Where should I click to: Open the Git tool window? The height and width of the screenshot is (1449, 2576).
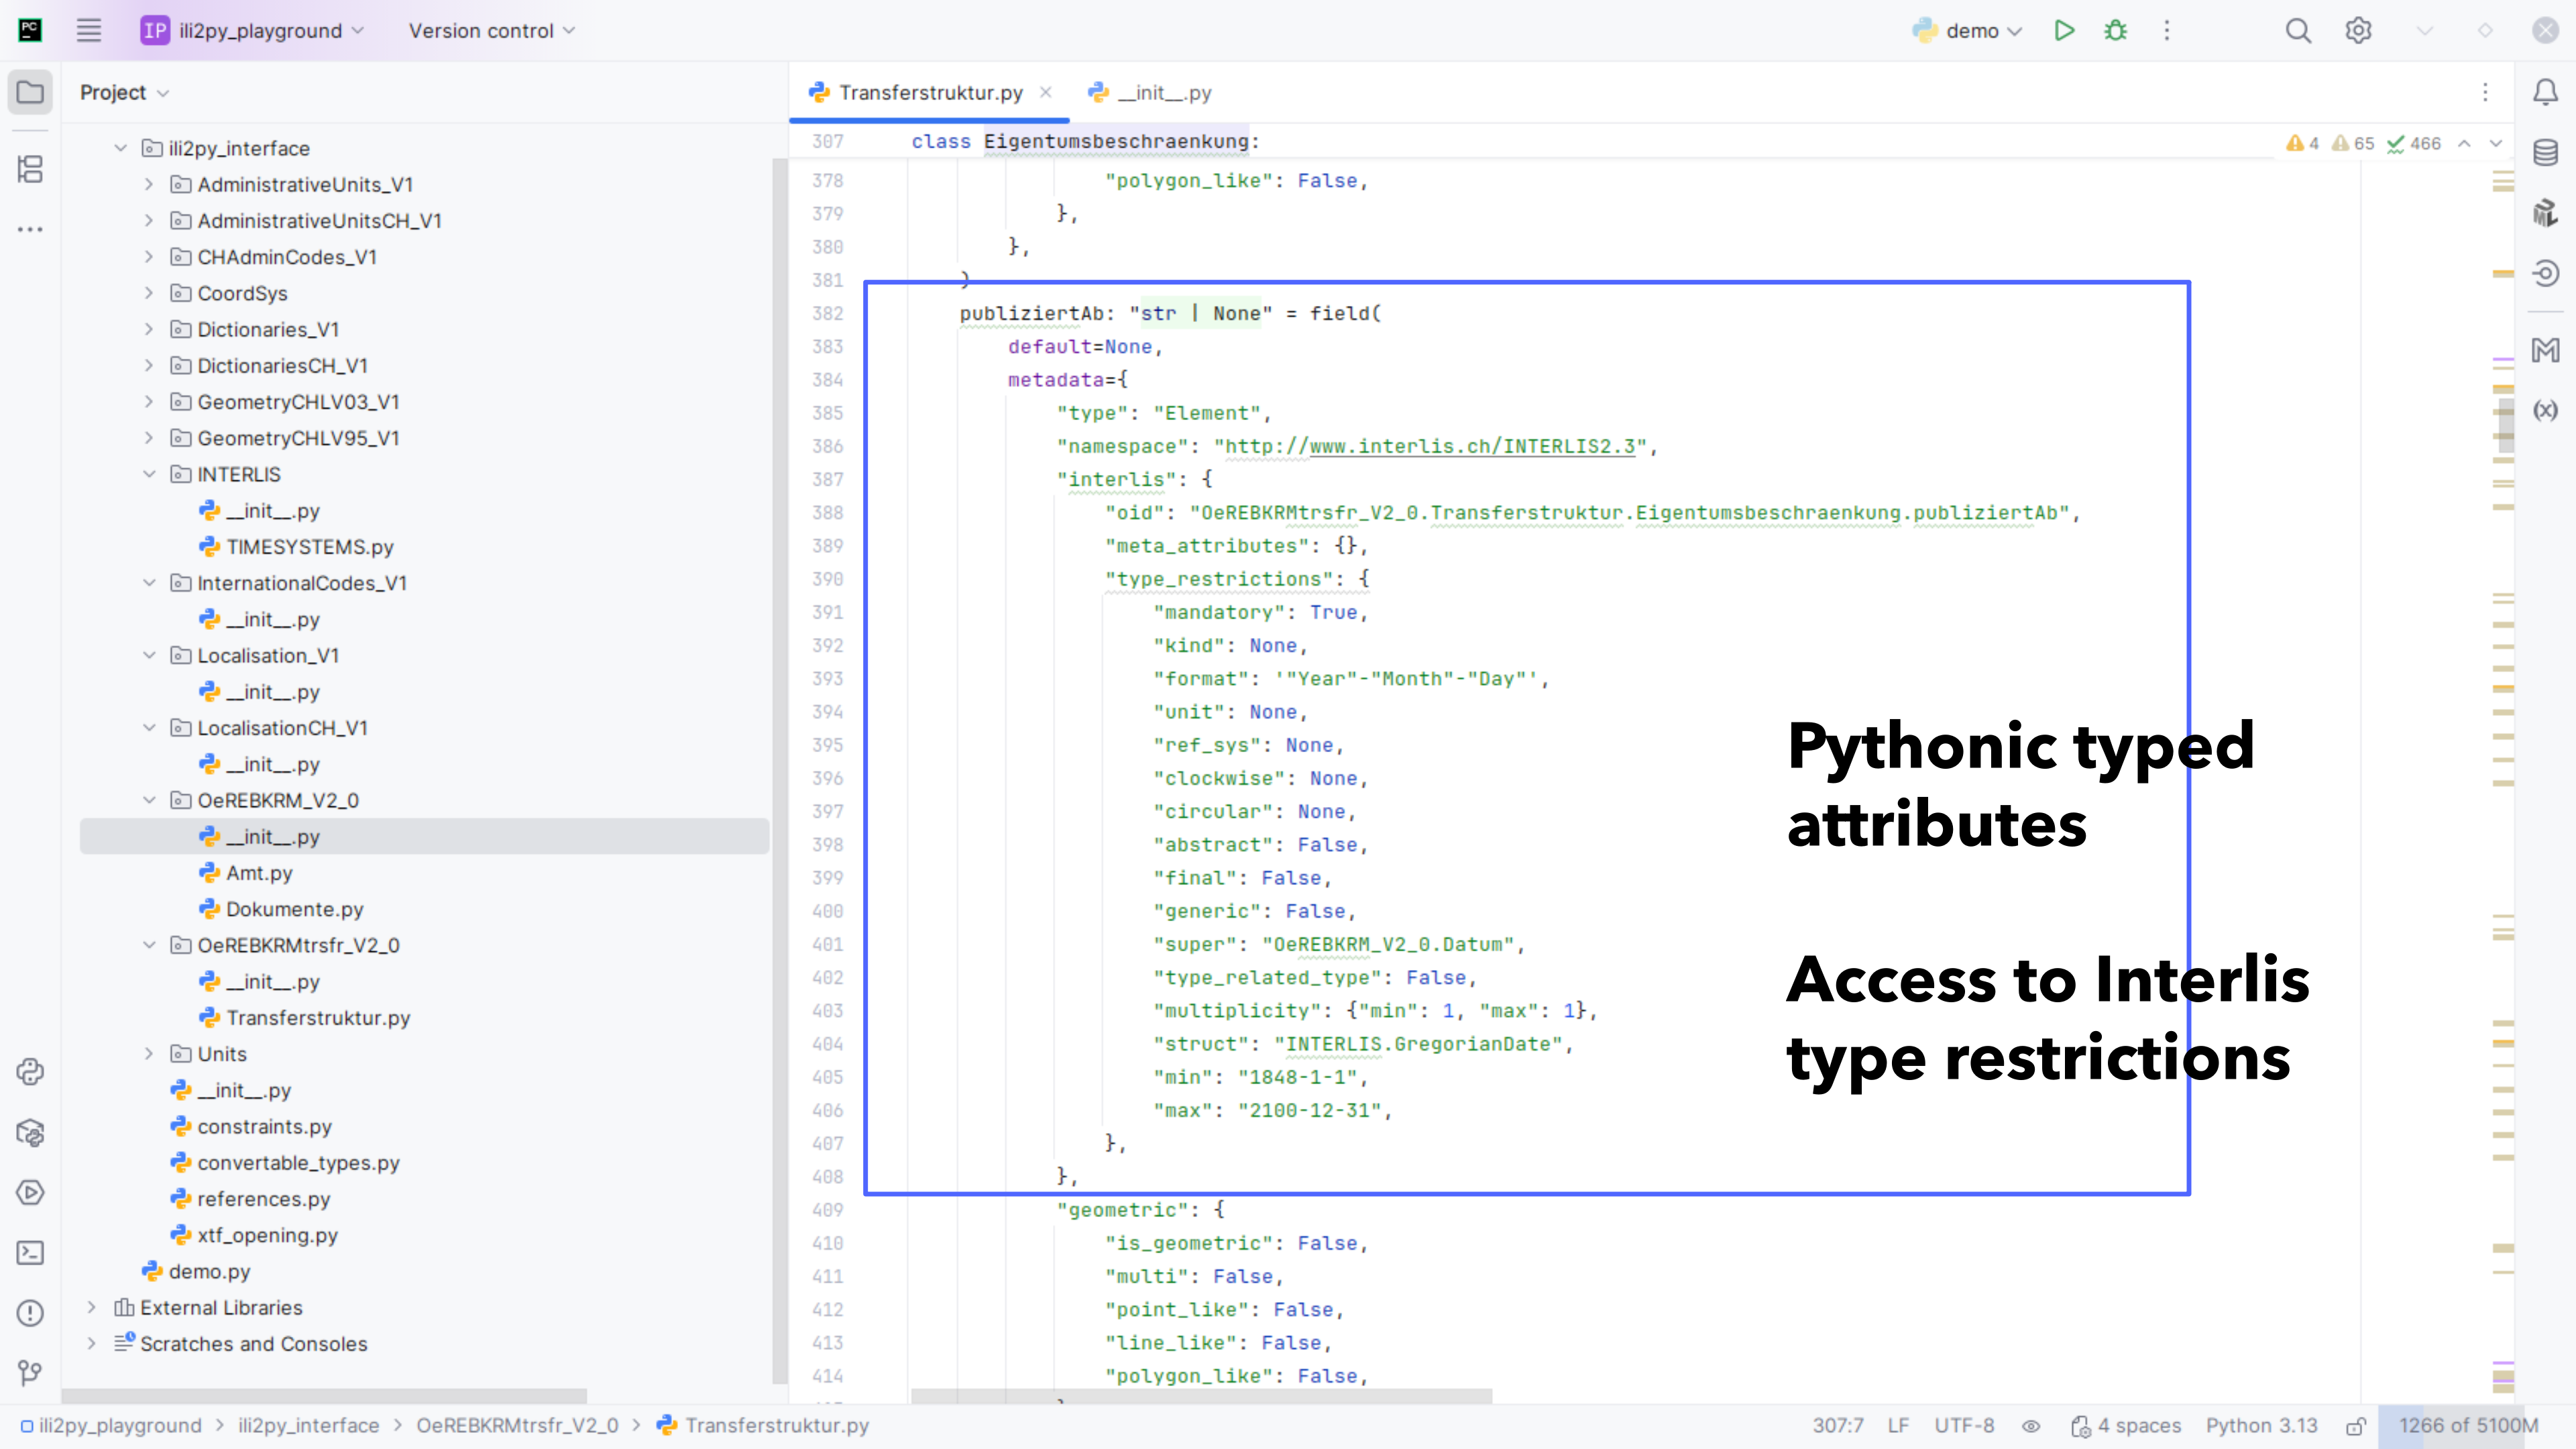30,1372
